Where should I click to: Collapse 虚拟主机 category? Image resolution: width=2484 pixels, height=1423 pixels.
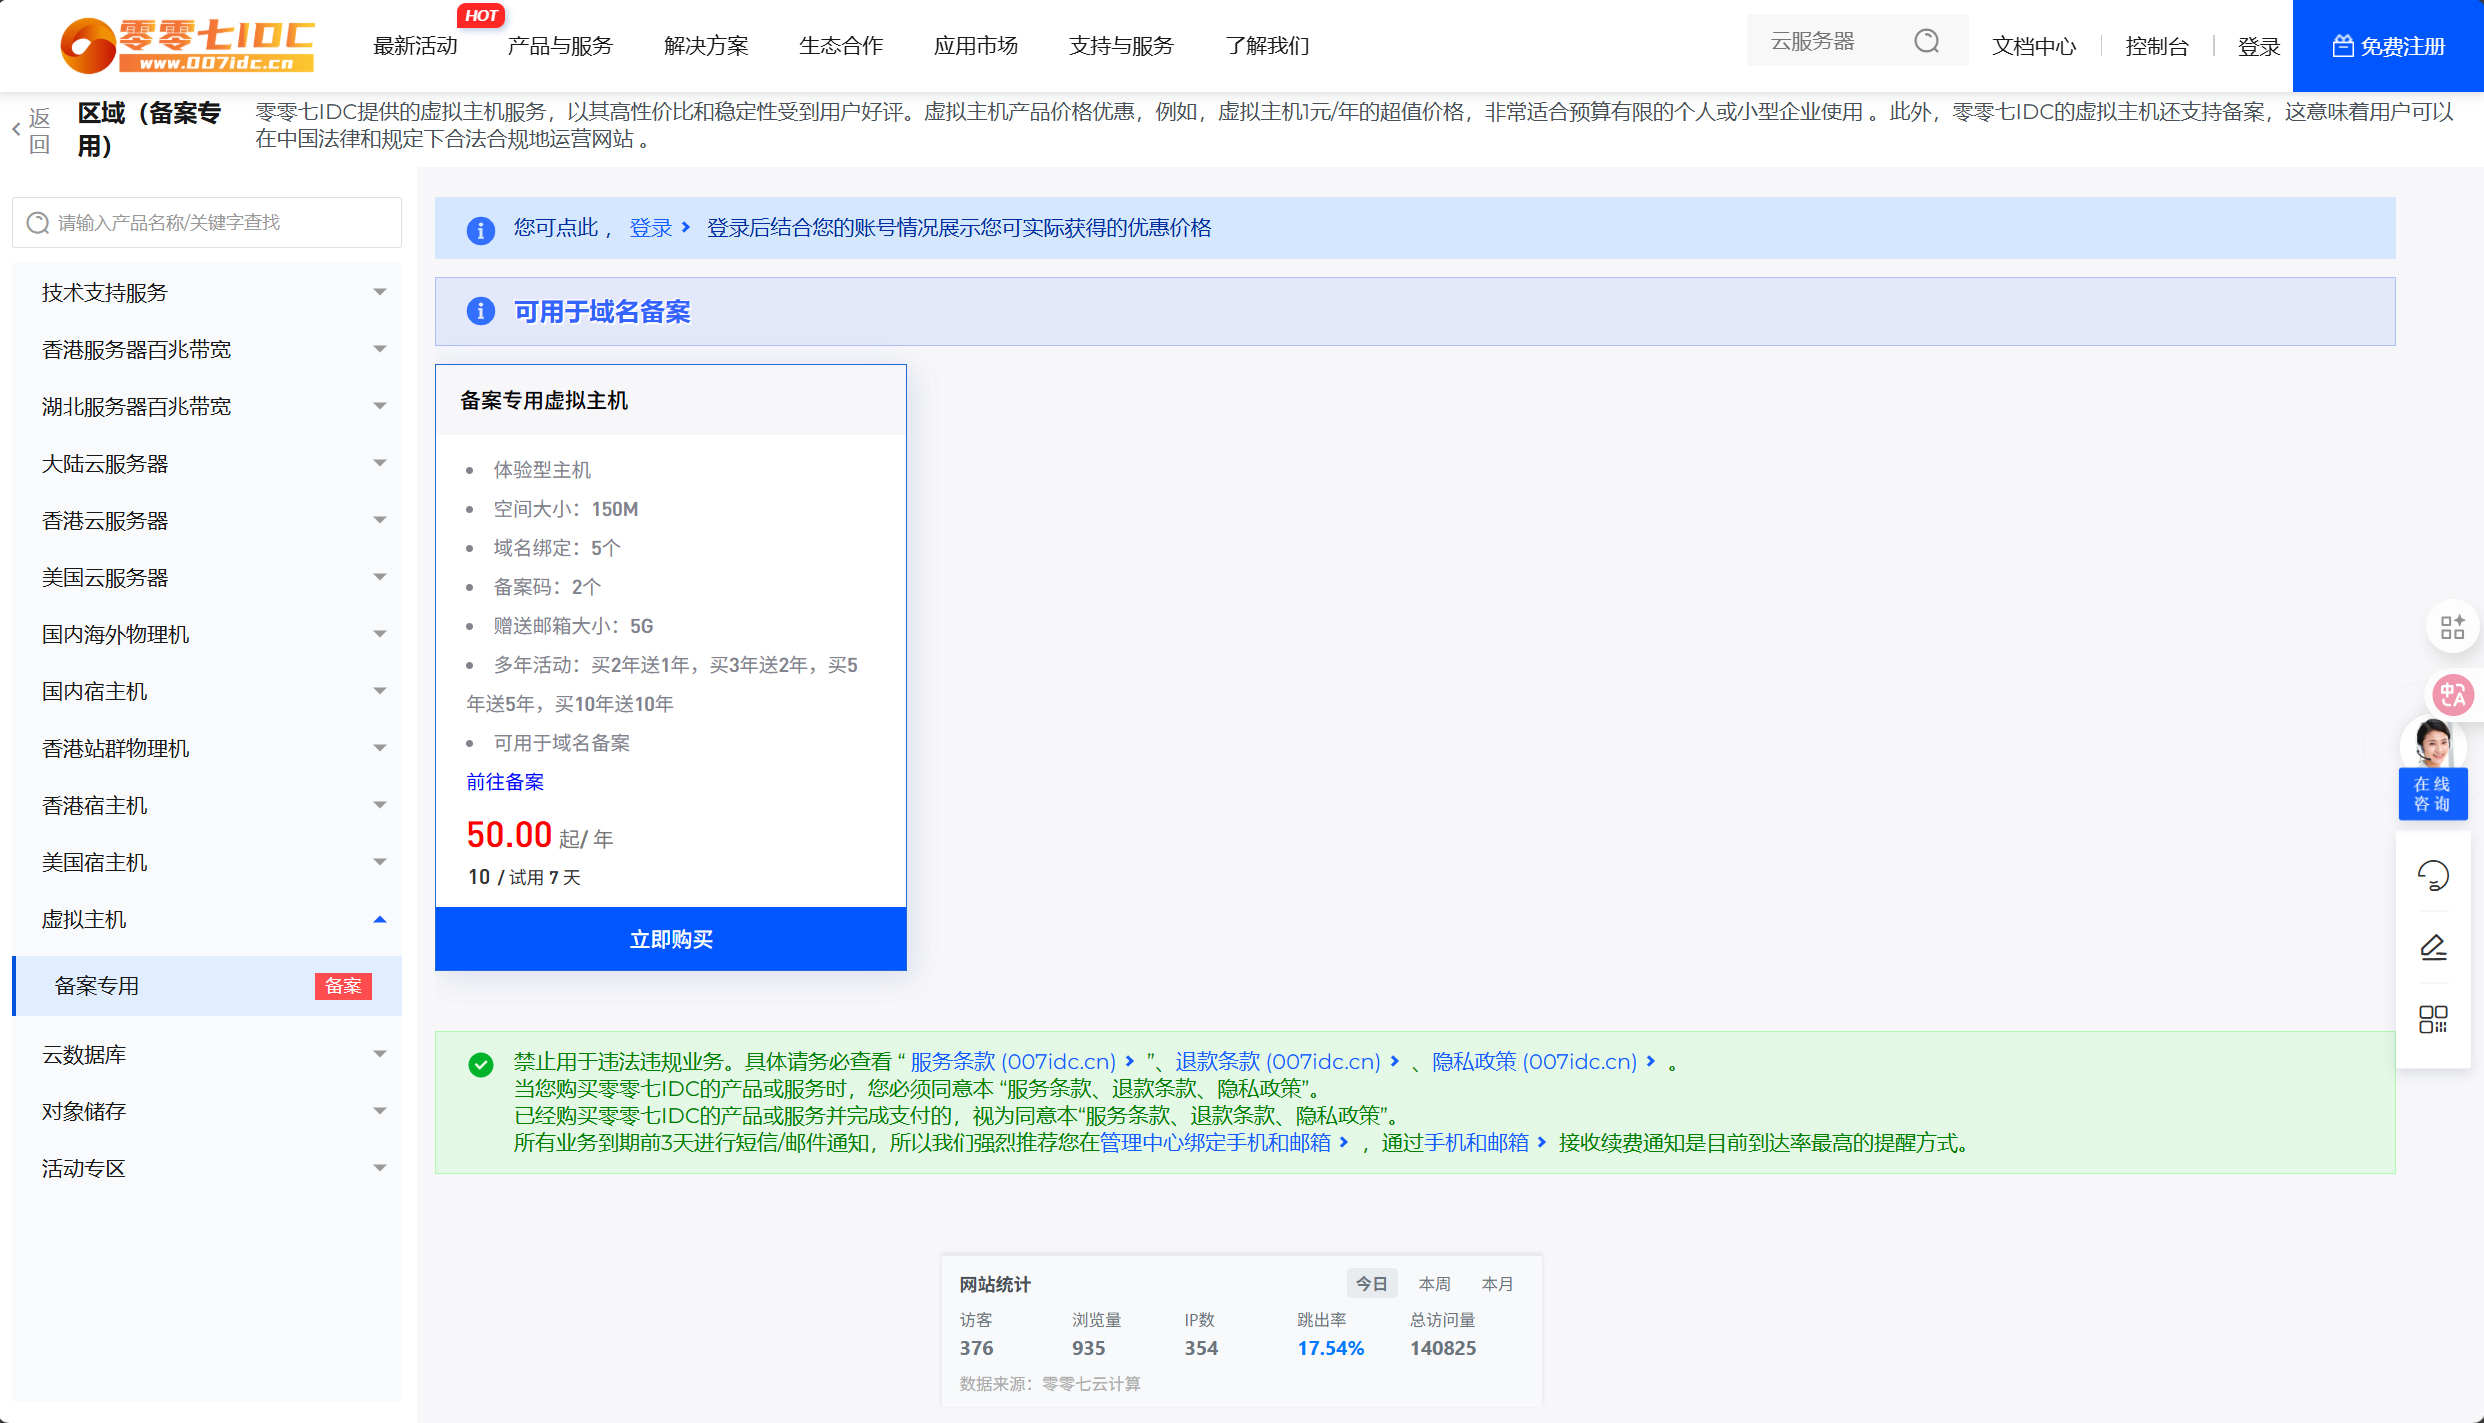click(207, 919)
